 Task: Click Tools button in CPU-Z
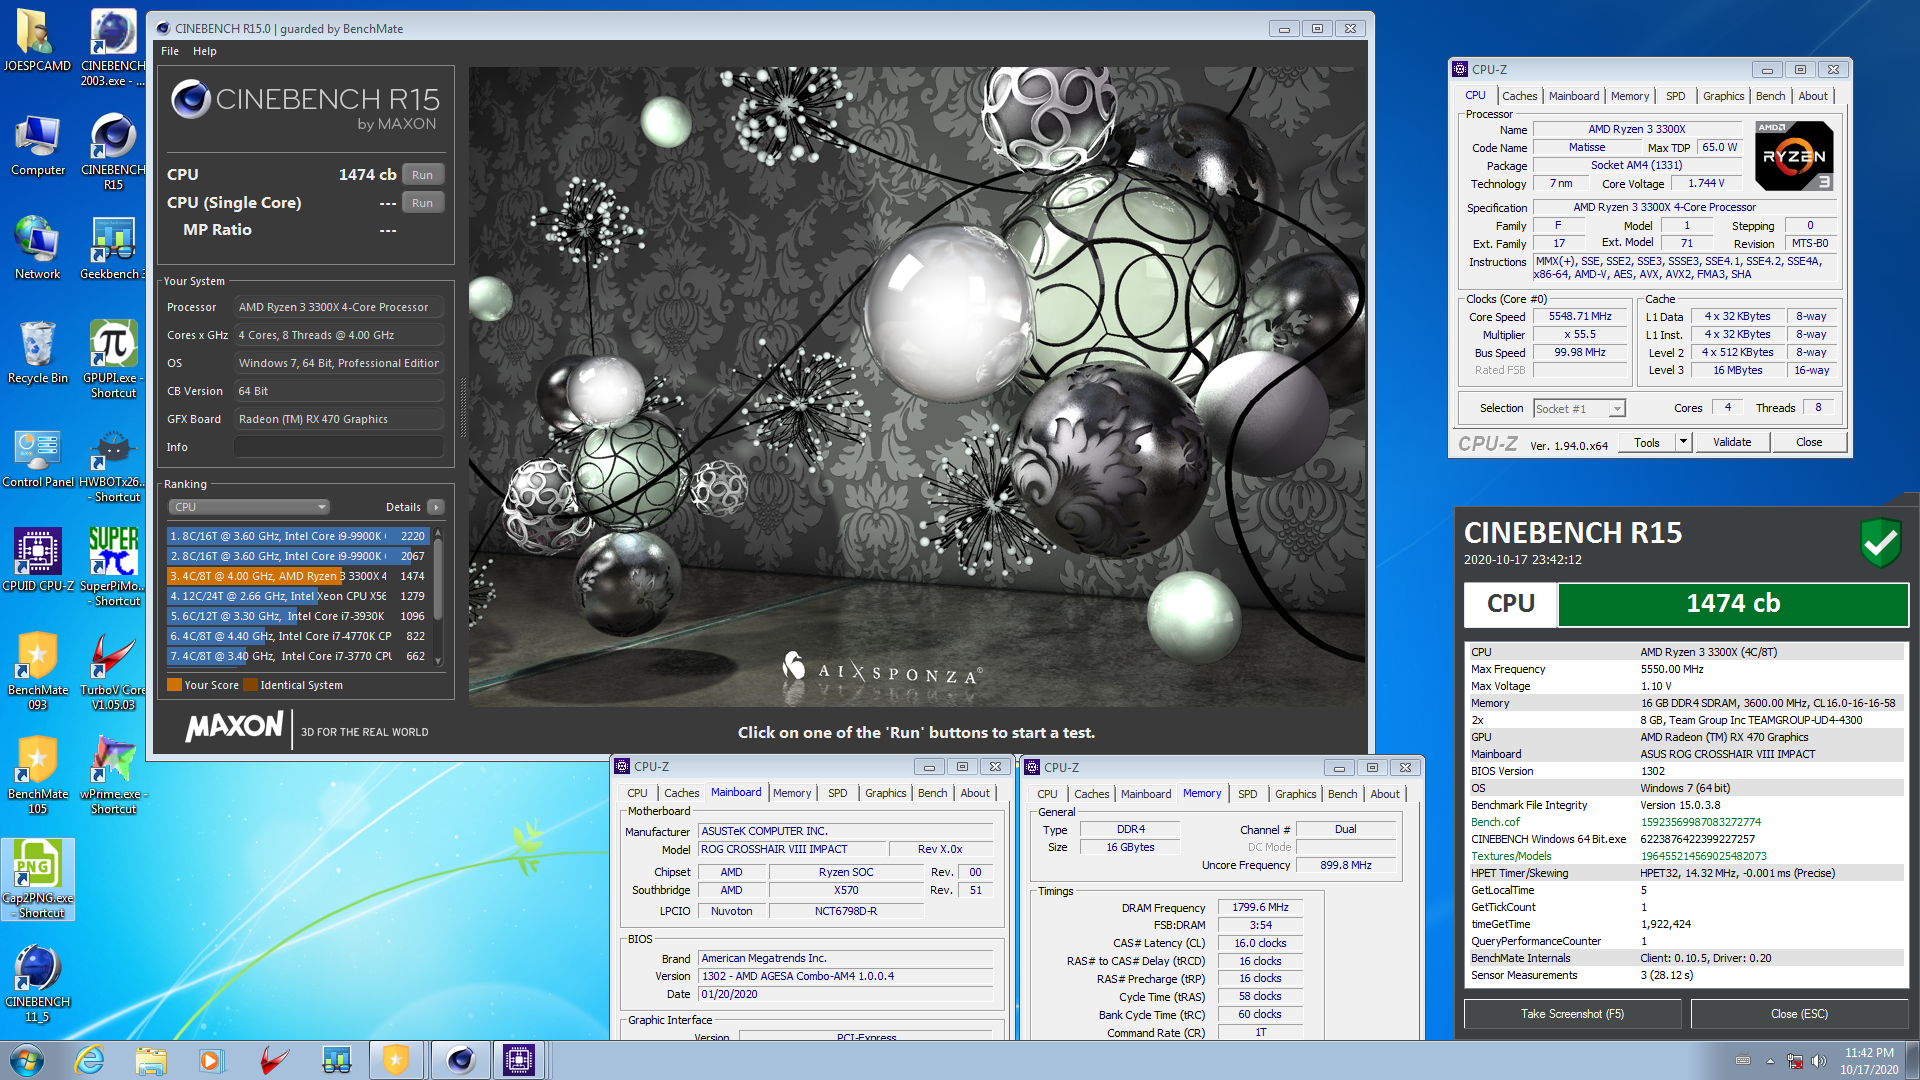point(1646,442)
